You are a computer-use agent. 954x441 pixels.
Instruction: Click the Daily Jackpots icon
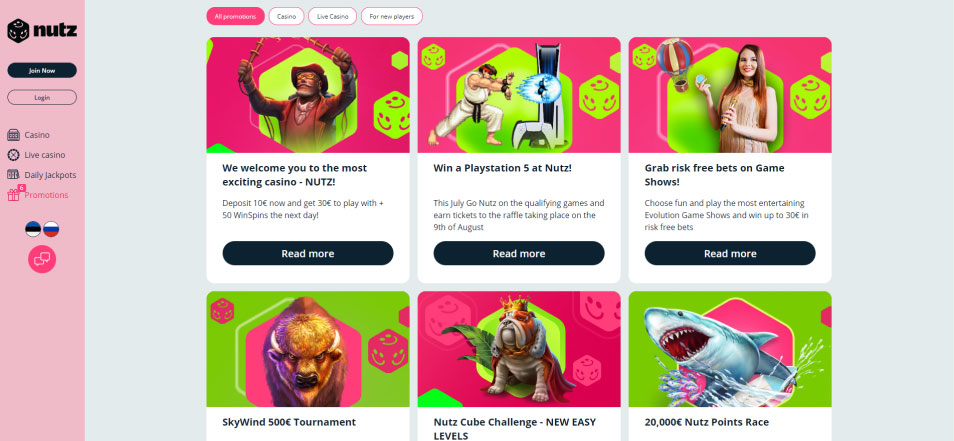click(x=13, y=175)
